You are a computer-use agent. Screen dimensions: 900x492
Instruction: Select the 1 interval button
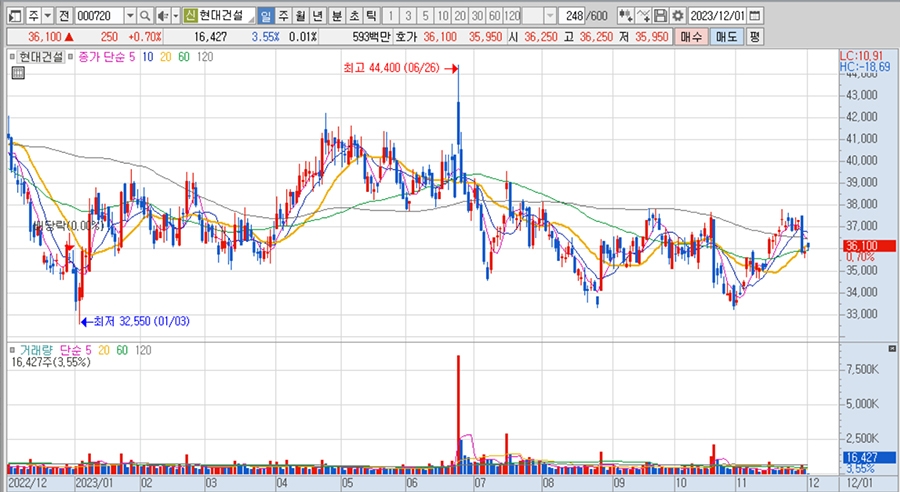click(391, 16)
